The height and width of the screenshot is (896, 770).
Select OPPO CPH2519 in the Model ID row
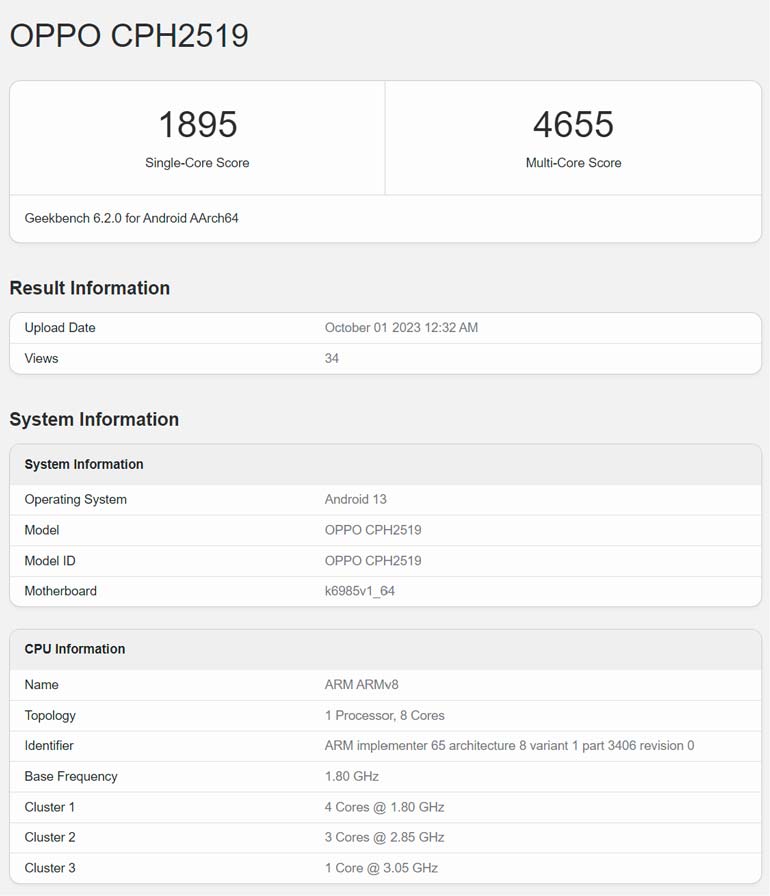click(x=373, y=561)
